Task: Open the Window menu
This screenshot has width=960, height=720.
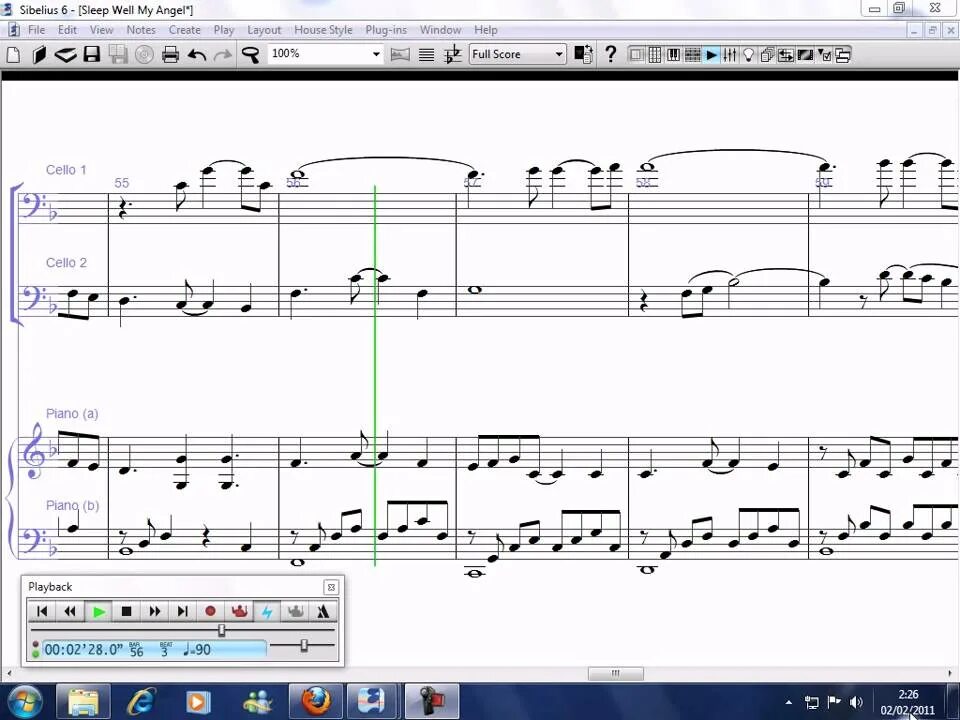Action: 440,30
